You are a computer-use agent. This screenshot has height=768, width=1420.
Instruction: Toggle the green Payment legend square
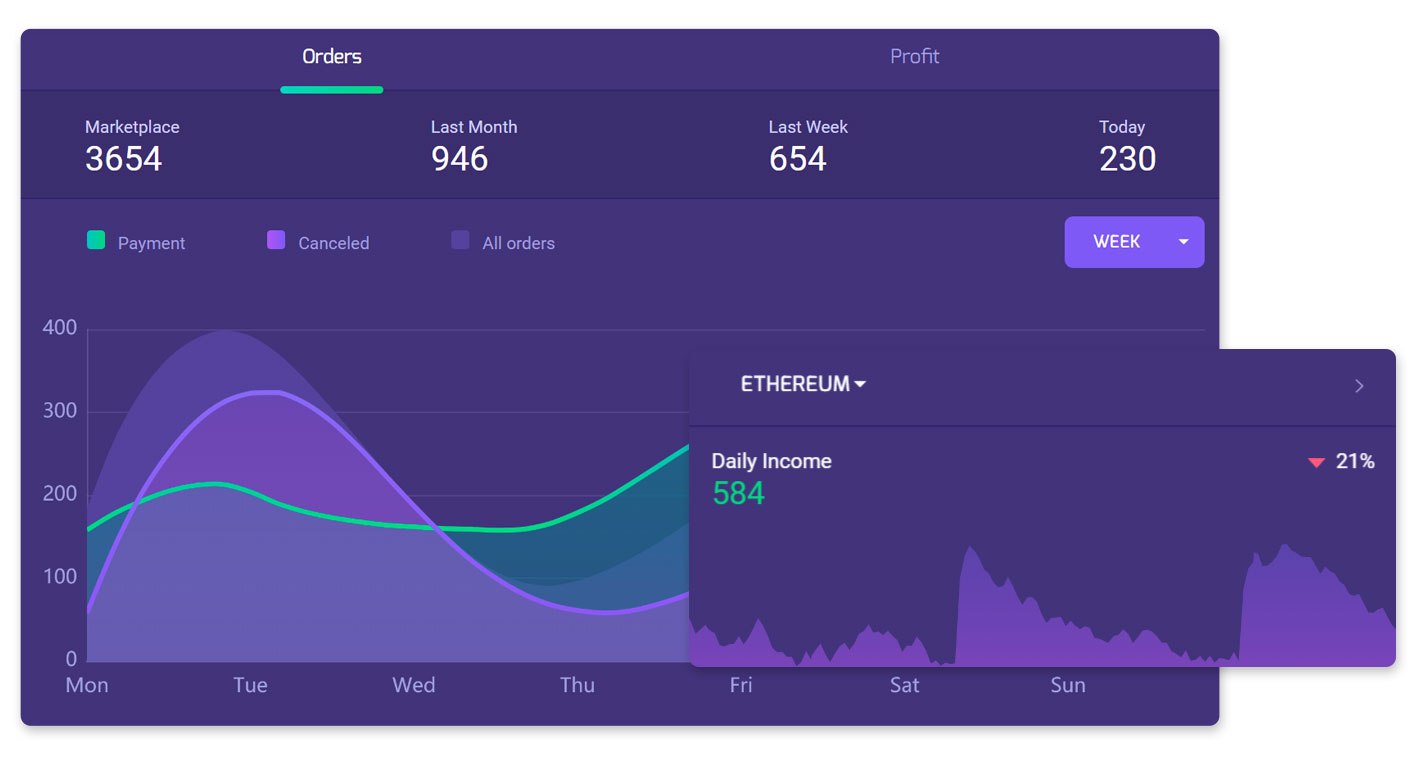click(x=96, y=240)
